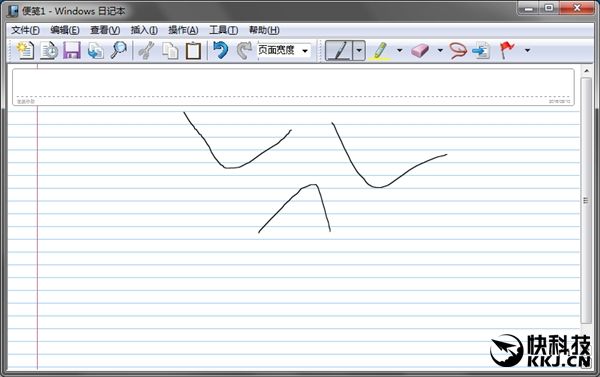The width and height of the screenshot is (600, 377).
Task: Select the pink Eraser tool
Action: pyautogui.click(x=420, y=50)
